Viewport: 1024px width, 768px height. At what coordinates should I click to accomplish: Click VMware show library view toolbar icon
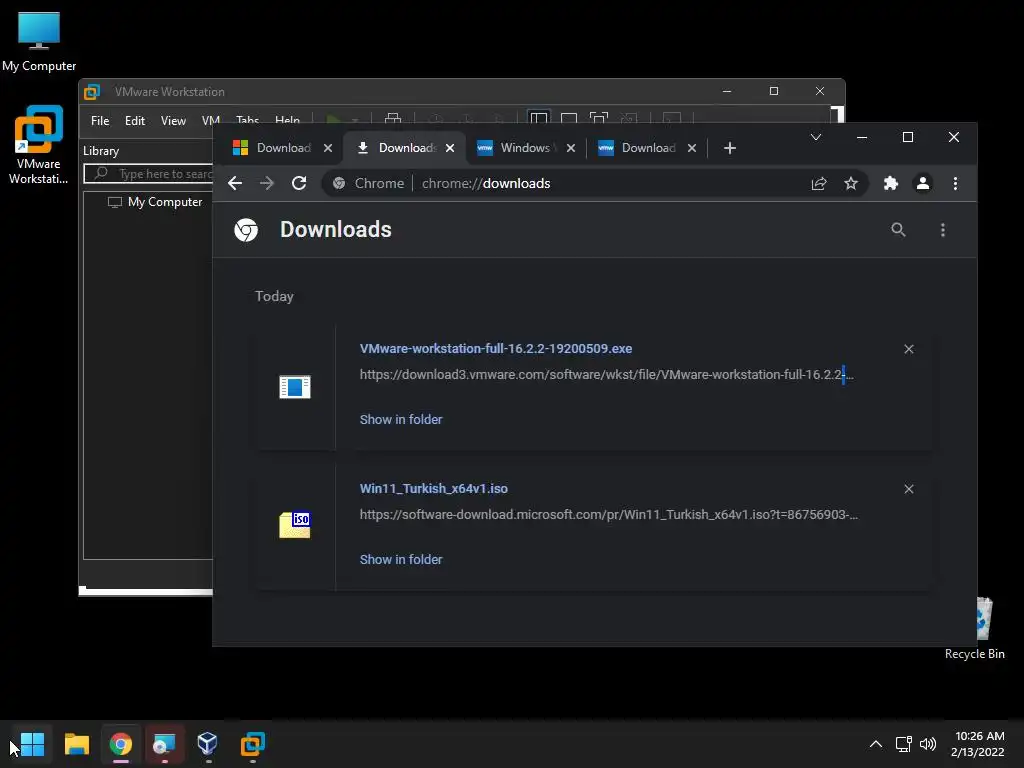point(539,119)
